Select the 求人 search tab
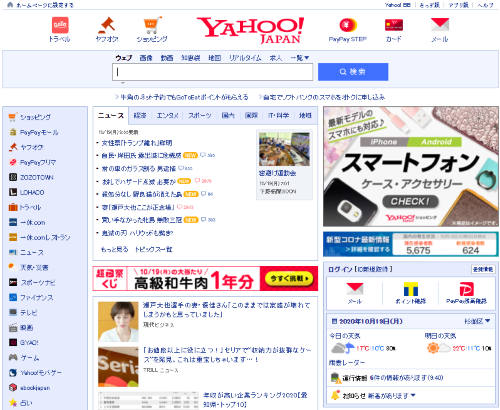Image resolution: width=500 pixels, height=410 pixels. click(276, 58)
